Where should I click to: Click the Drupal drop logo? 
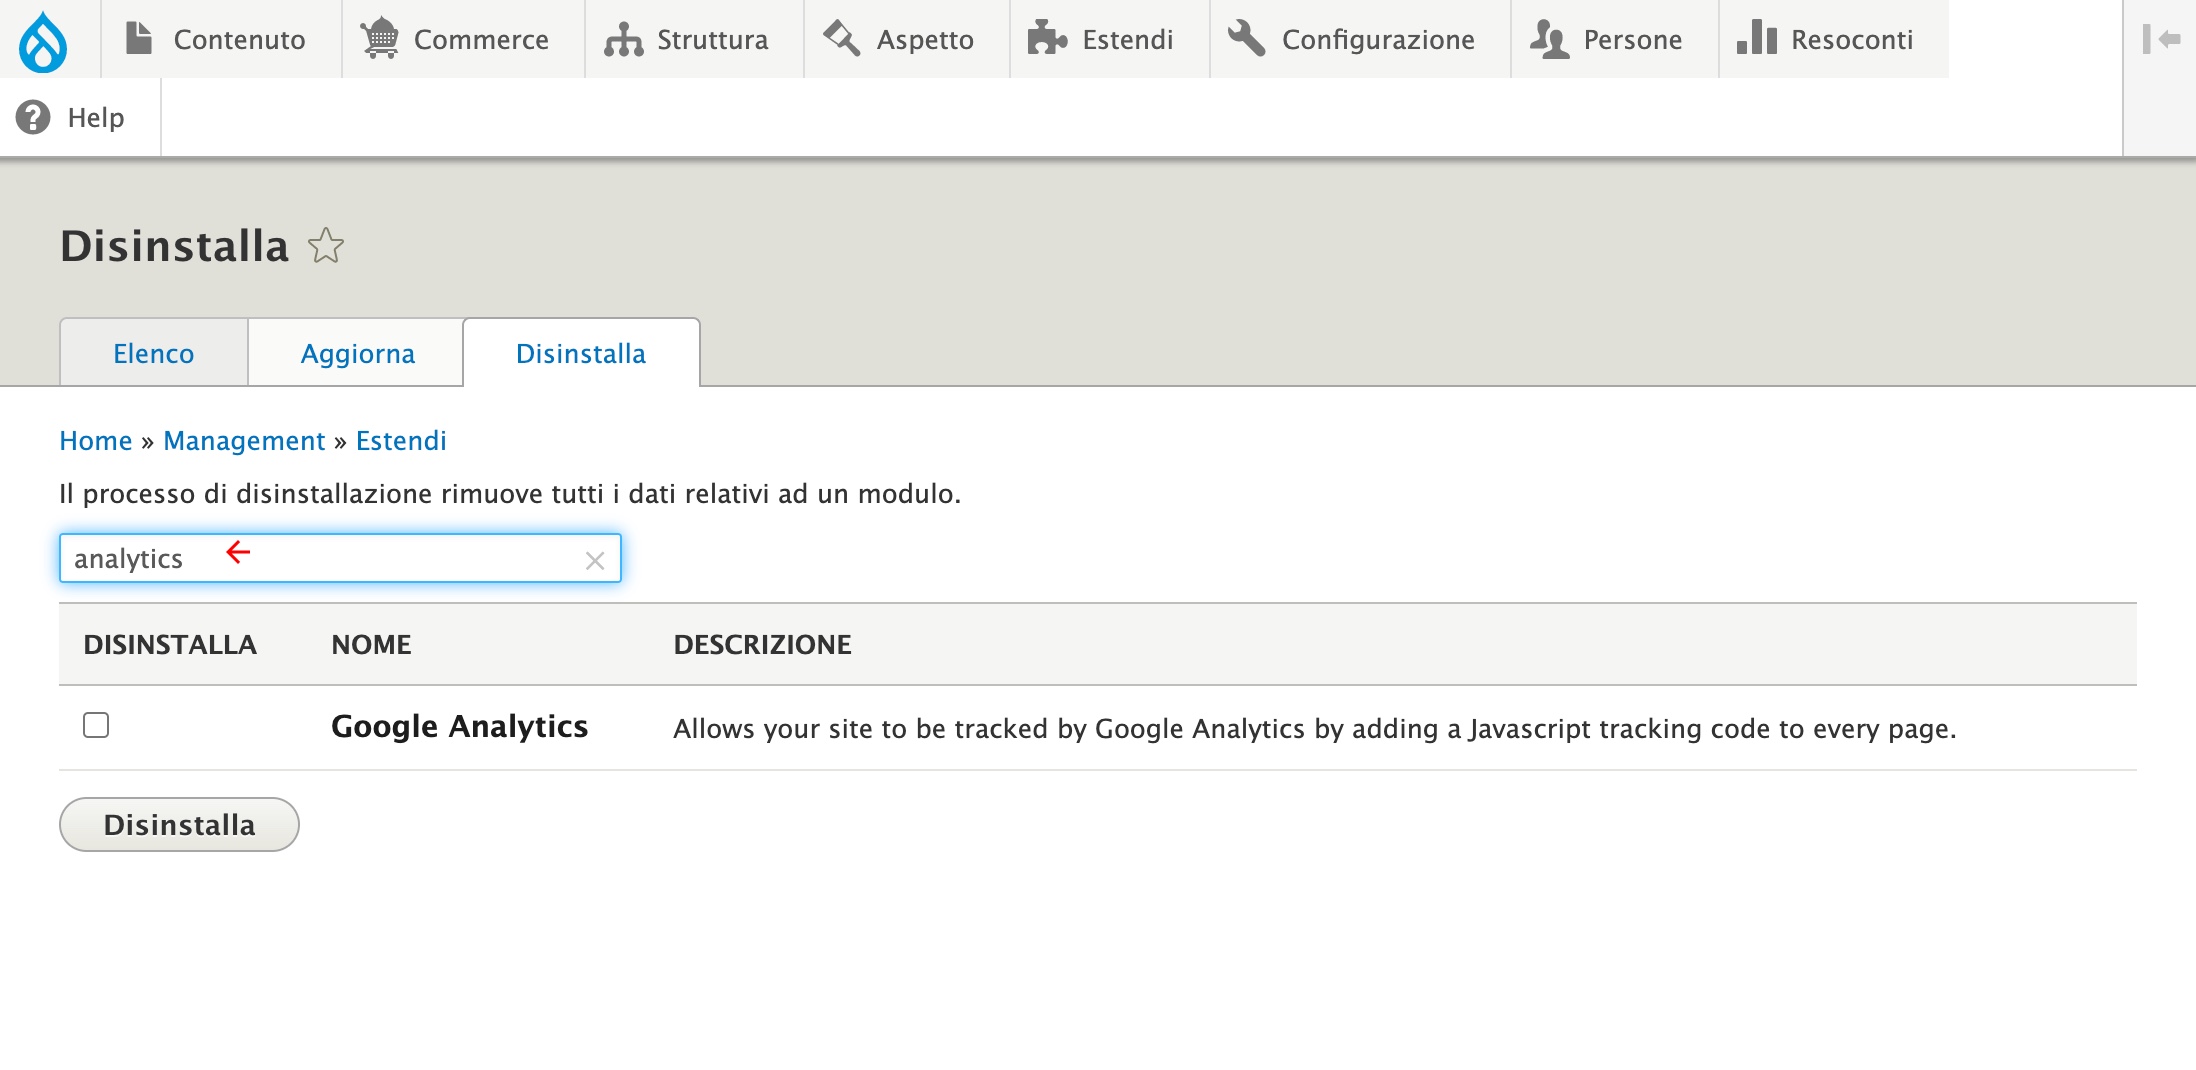click(x=43, y=41)
